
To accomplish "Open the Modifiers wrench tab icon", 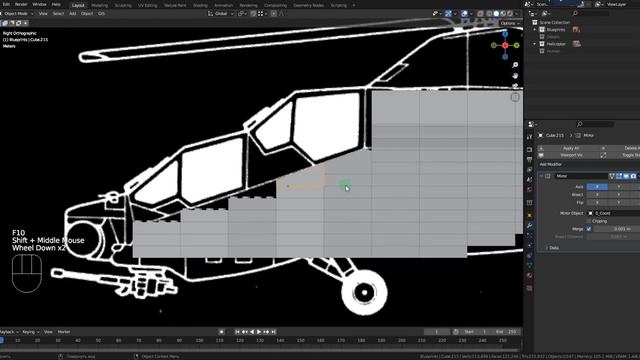I will click(529, 225).
